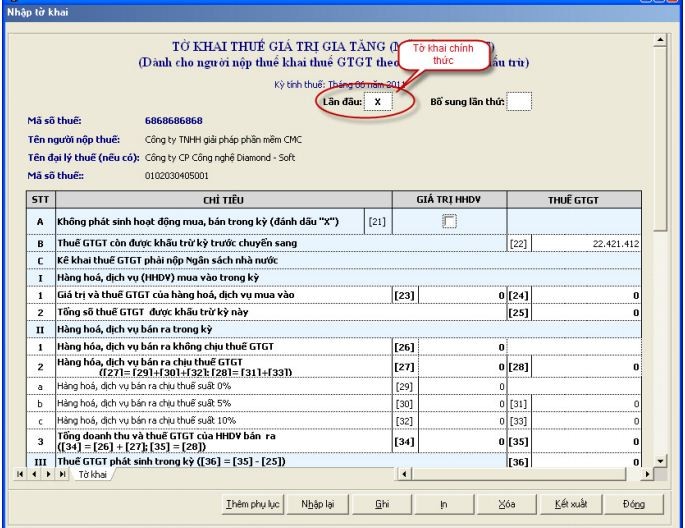The width and height of the screenshot is (685, 528).
Task: Click Nhập lại button
Action: [318, 504]
